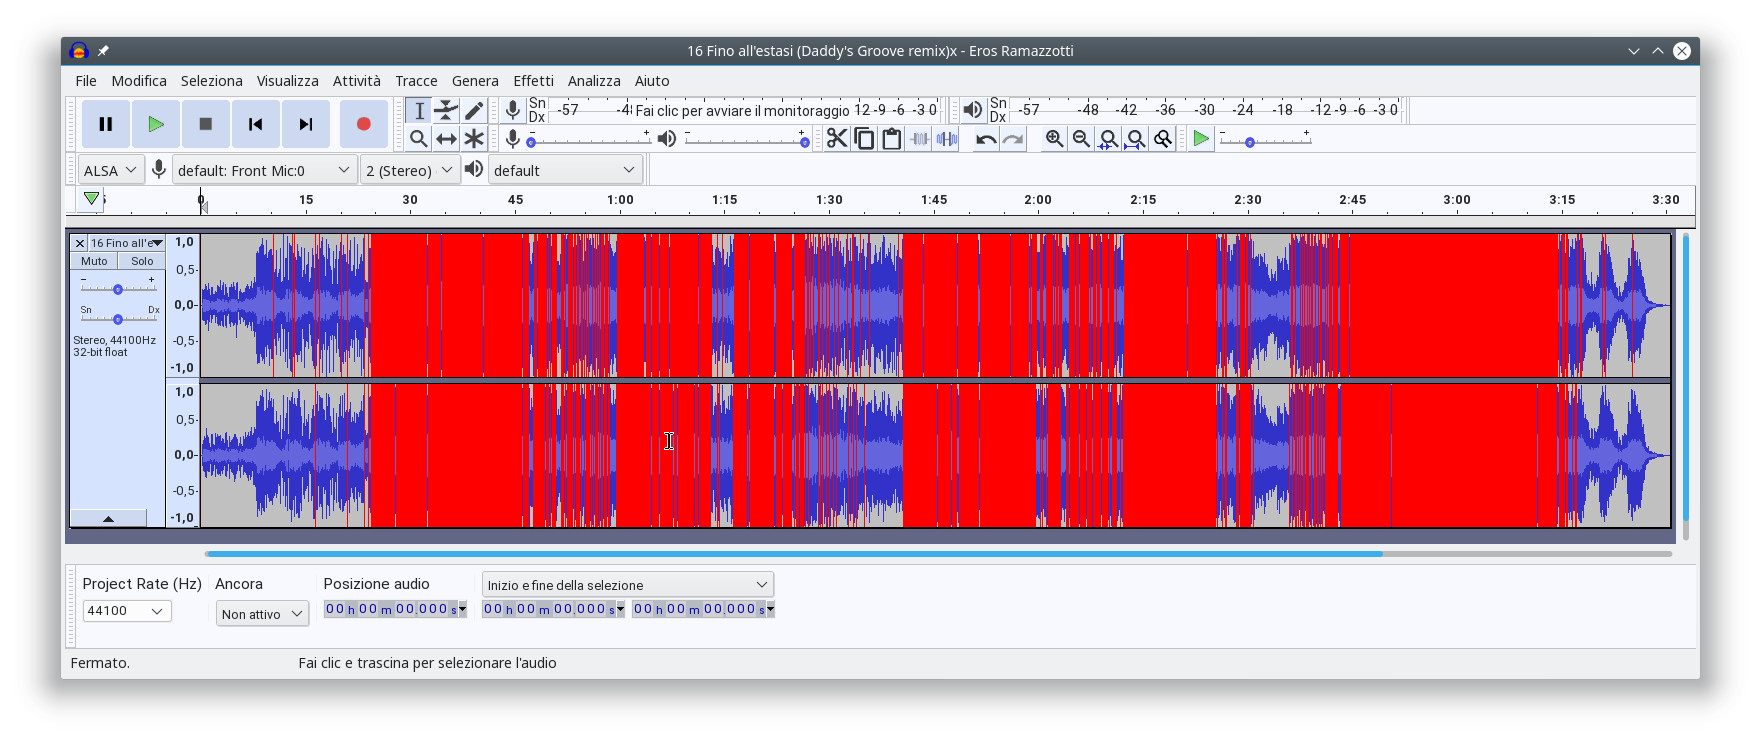Open the Modifica menu
Image resolution: width=1761 pixels, height=740 pixels.
[x=139, y=81]
